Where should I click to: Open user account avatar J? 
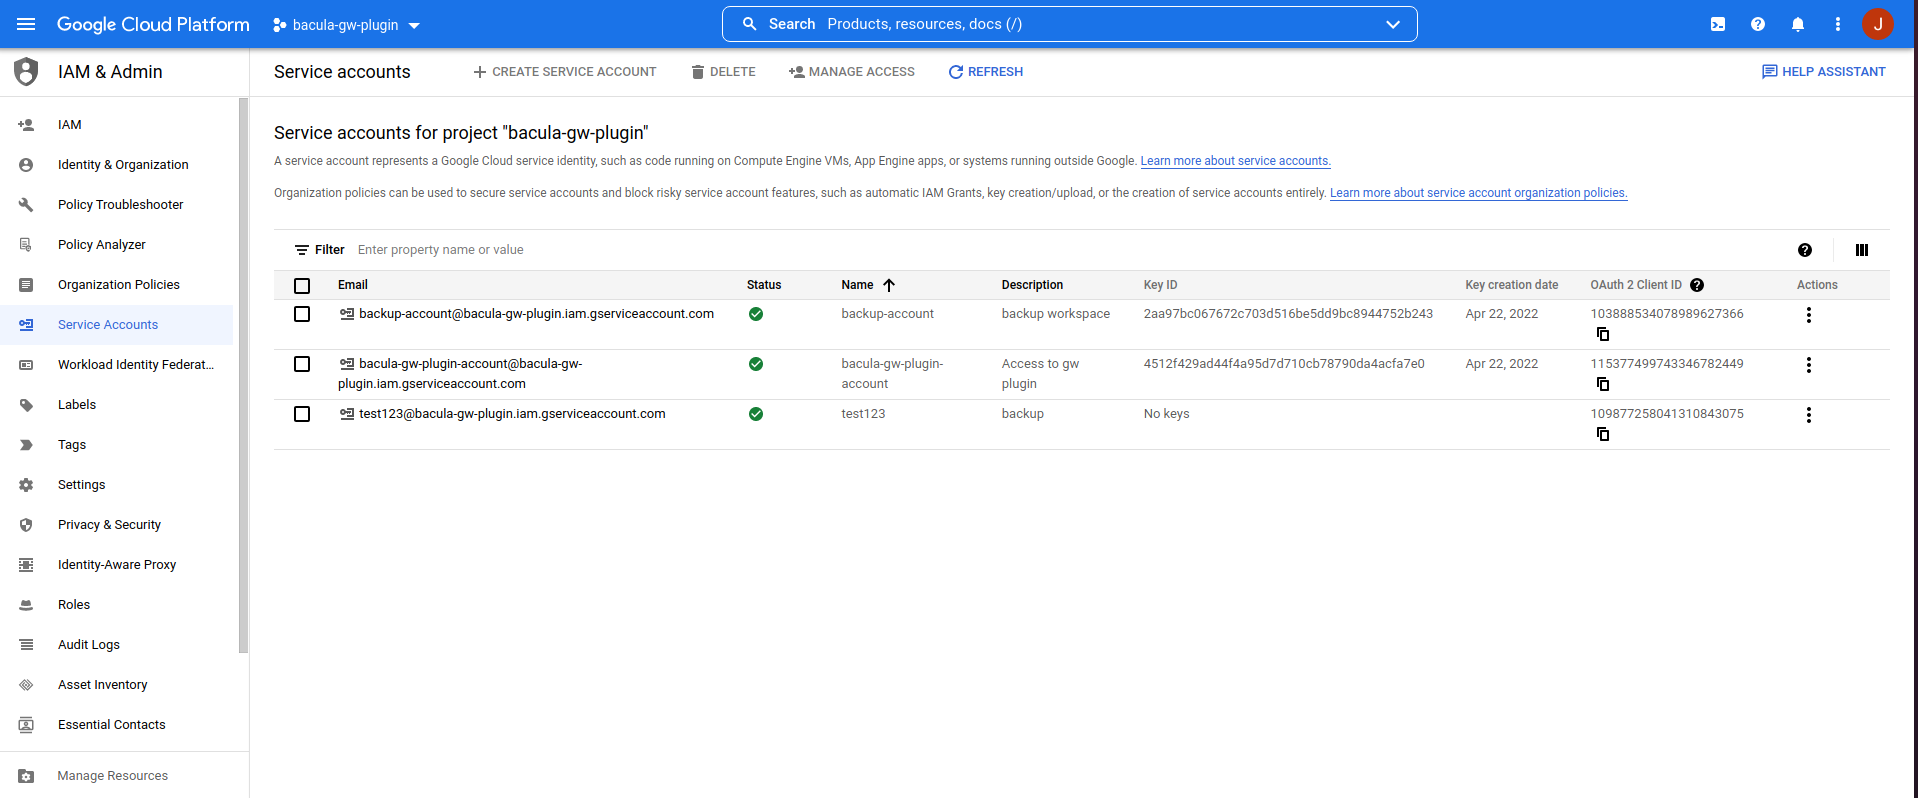[1878, 24]
